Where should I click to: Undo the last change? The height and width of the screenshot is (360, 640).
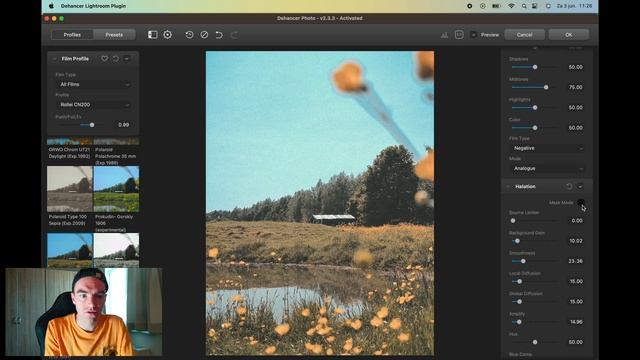coord(219,35)
